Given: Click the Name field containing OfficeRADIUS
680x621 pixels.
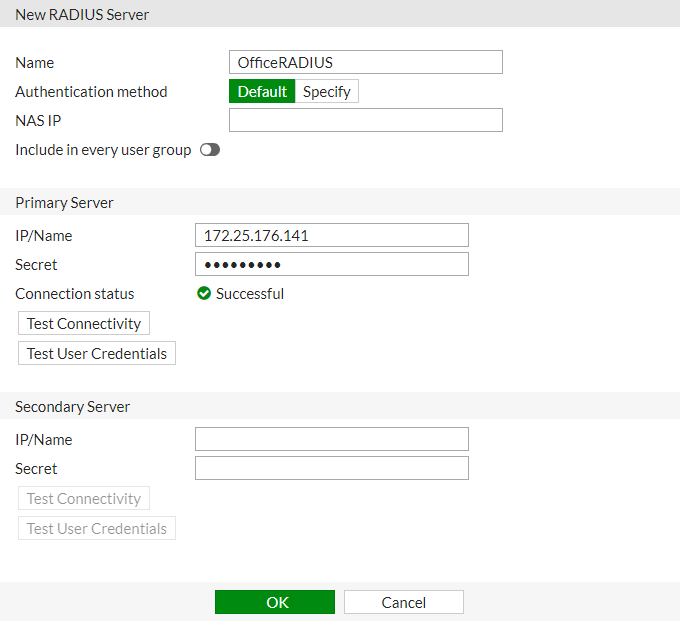Looking at the screenshot, I should click(x=366, y=62).
